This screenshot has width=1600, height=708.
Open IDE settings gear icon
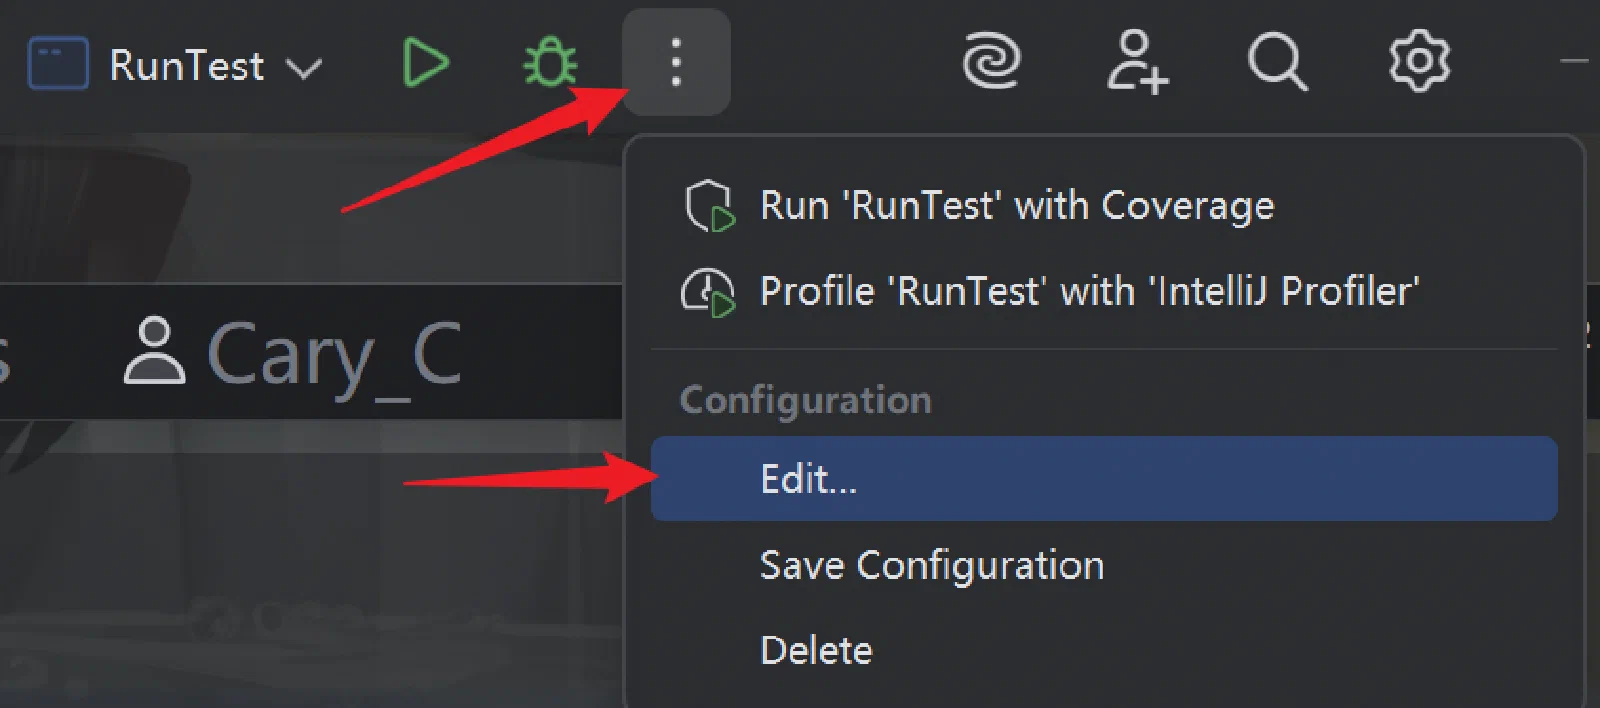1419,61
